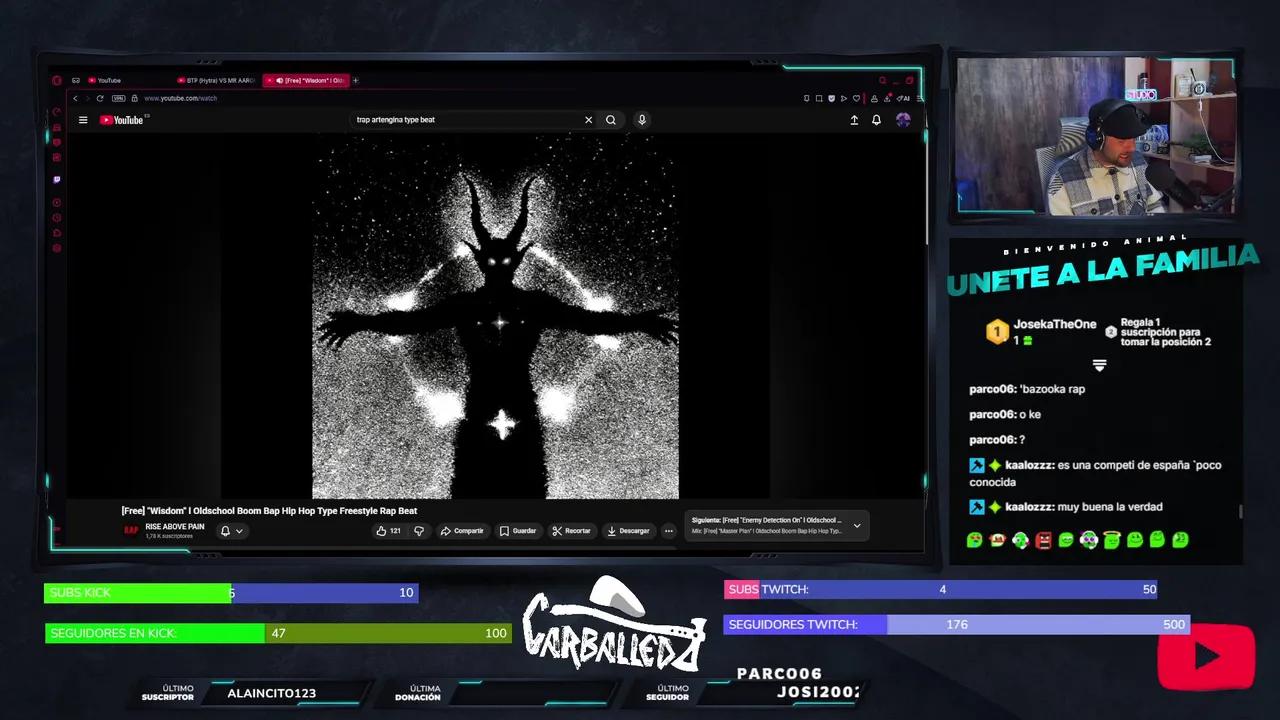
Task: Click the SUBS KICK progress bar
Action: (x=231, y=593)
